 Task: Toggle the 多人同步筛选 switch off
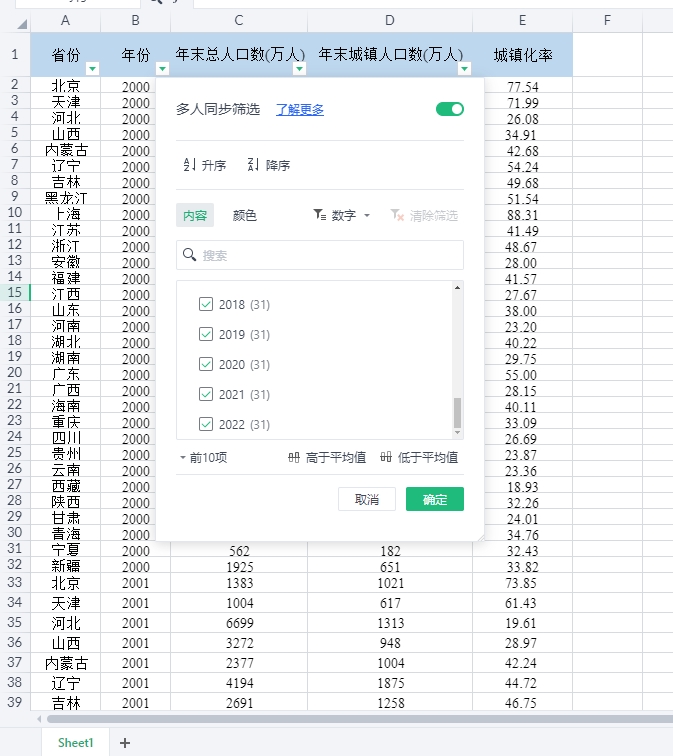point(450,109)
